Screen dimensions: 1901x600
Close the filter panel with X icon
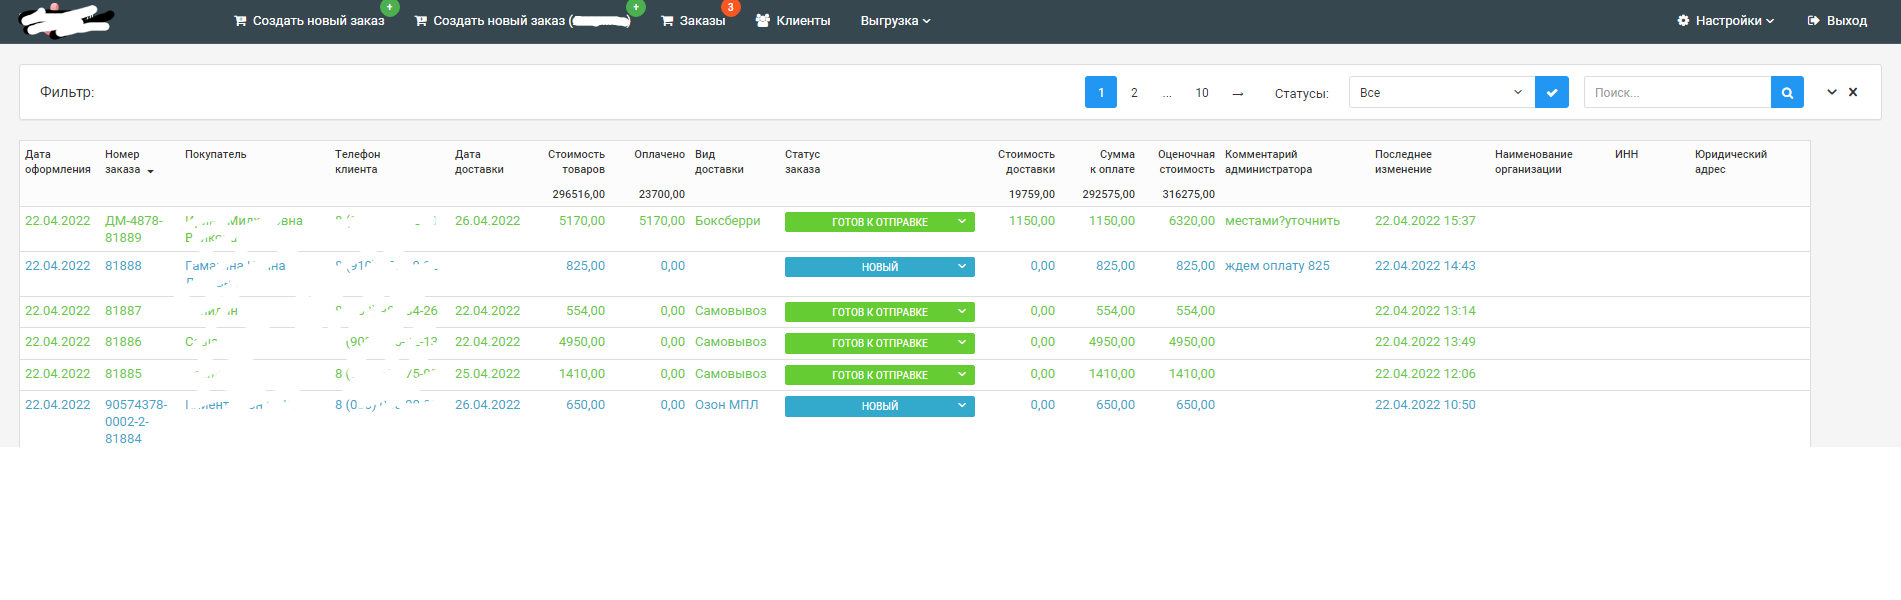coord(1853,92)
